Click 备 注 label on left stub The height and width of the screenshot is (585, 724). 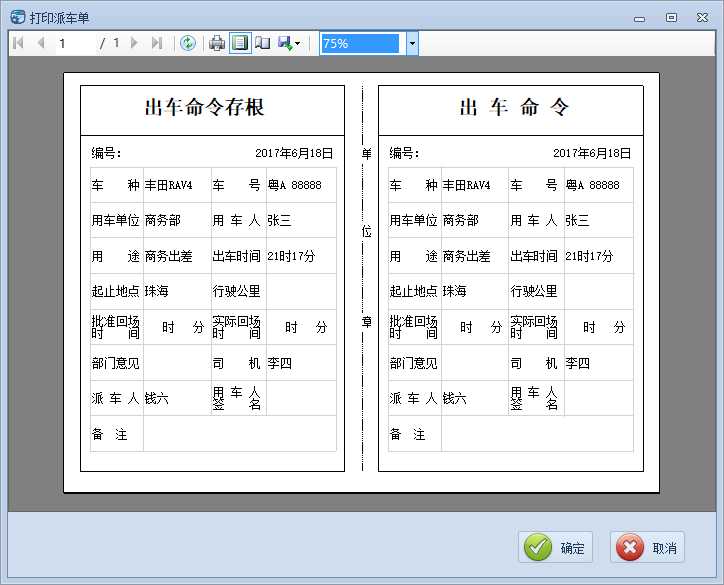pos(109,434)
